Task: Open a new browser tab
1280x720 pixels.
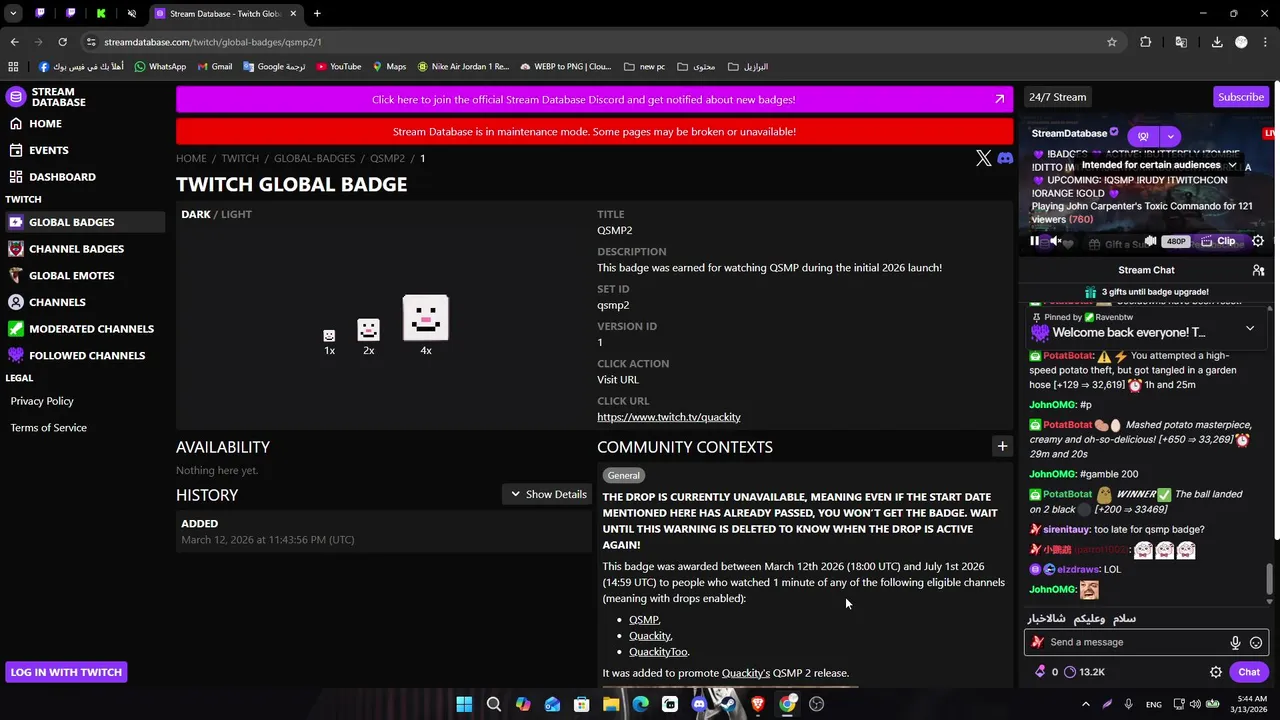Action: (x=317, y=14)
